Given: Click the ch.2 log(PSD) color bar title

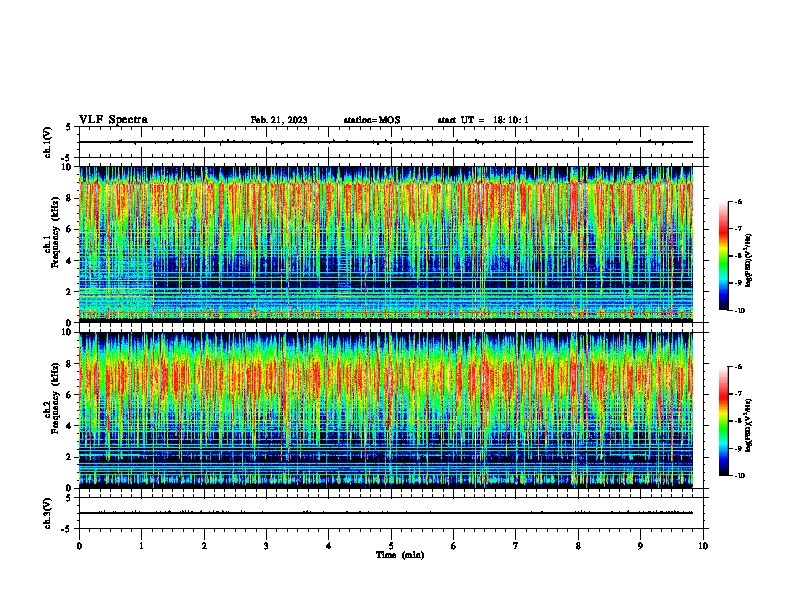Looking at the screenshot, I should click(x=749, y=425).
